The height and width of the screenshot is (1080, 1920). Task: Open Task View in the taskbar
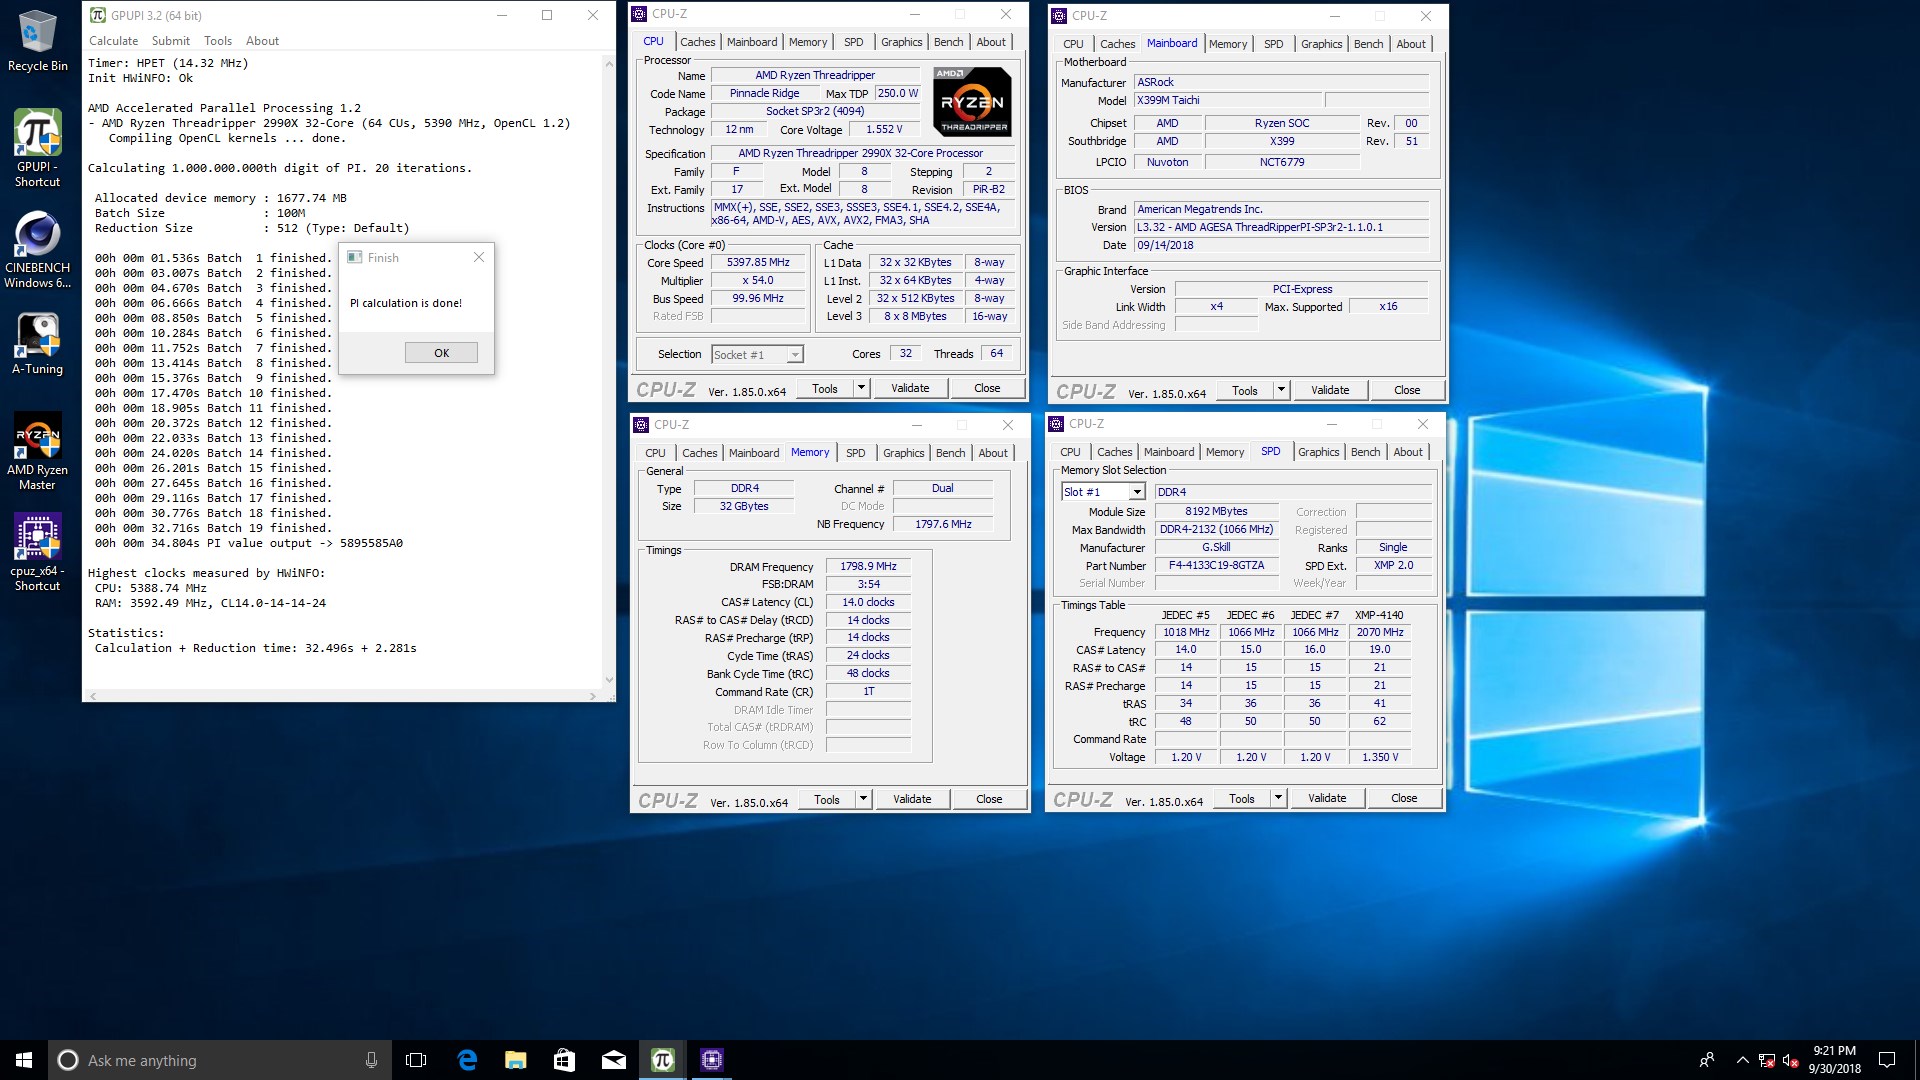(x=416, y=1060)
